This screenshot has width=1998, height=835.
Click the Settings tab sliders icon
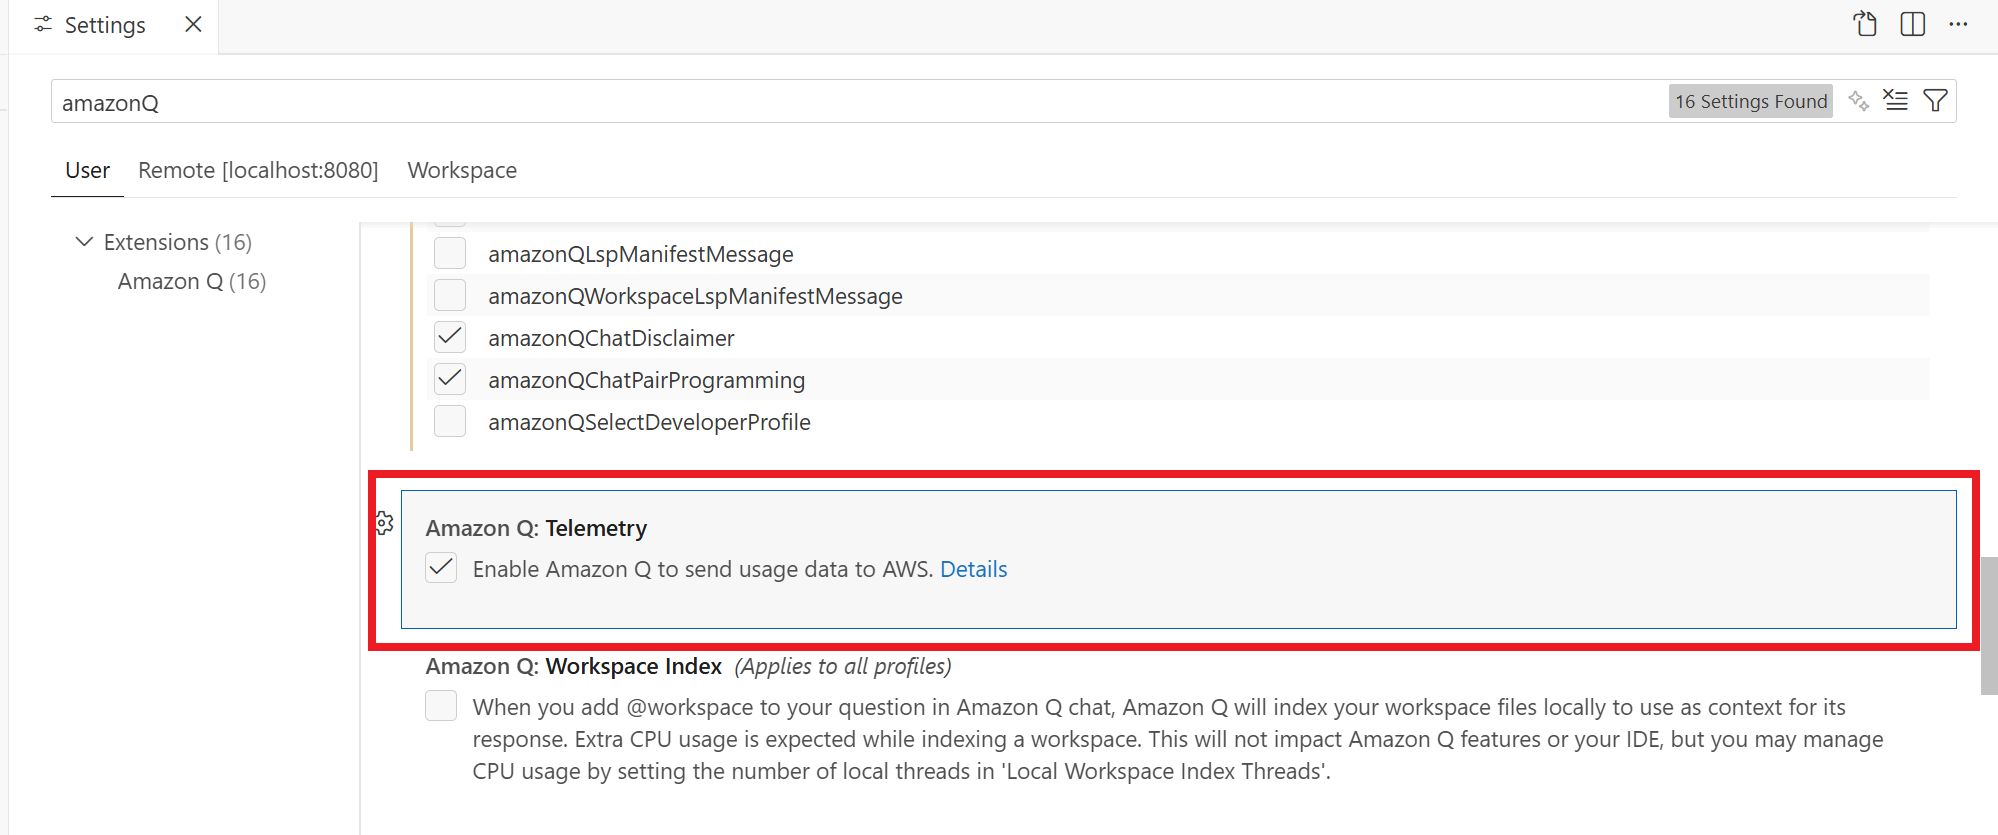pyautogui.click(x=43, y=25)
